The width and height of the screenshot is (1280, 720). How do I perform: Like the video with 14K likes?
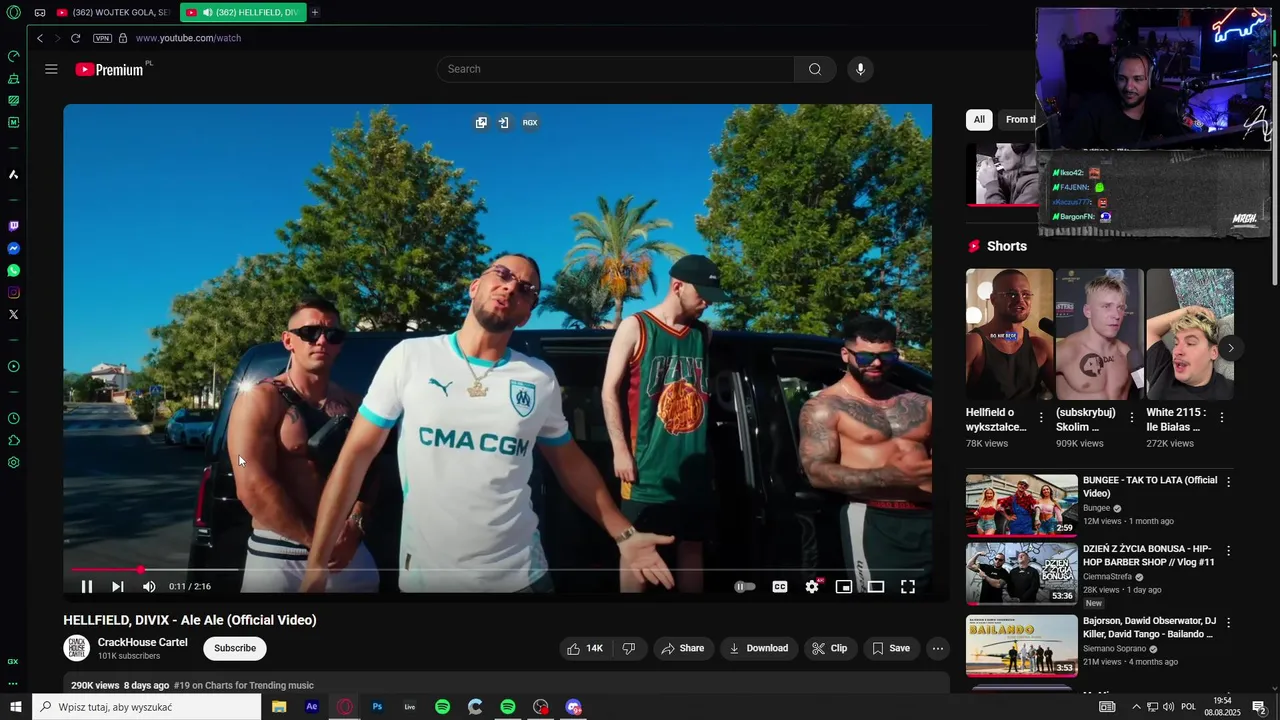(x=585, y=648)
